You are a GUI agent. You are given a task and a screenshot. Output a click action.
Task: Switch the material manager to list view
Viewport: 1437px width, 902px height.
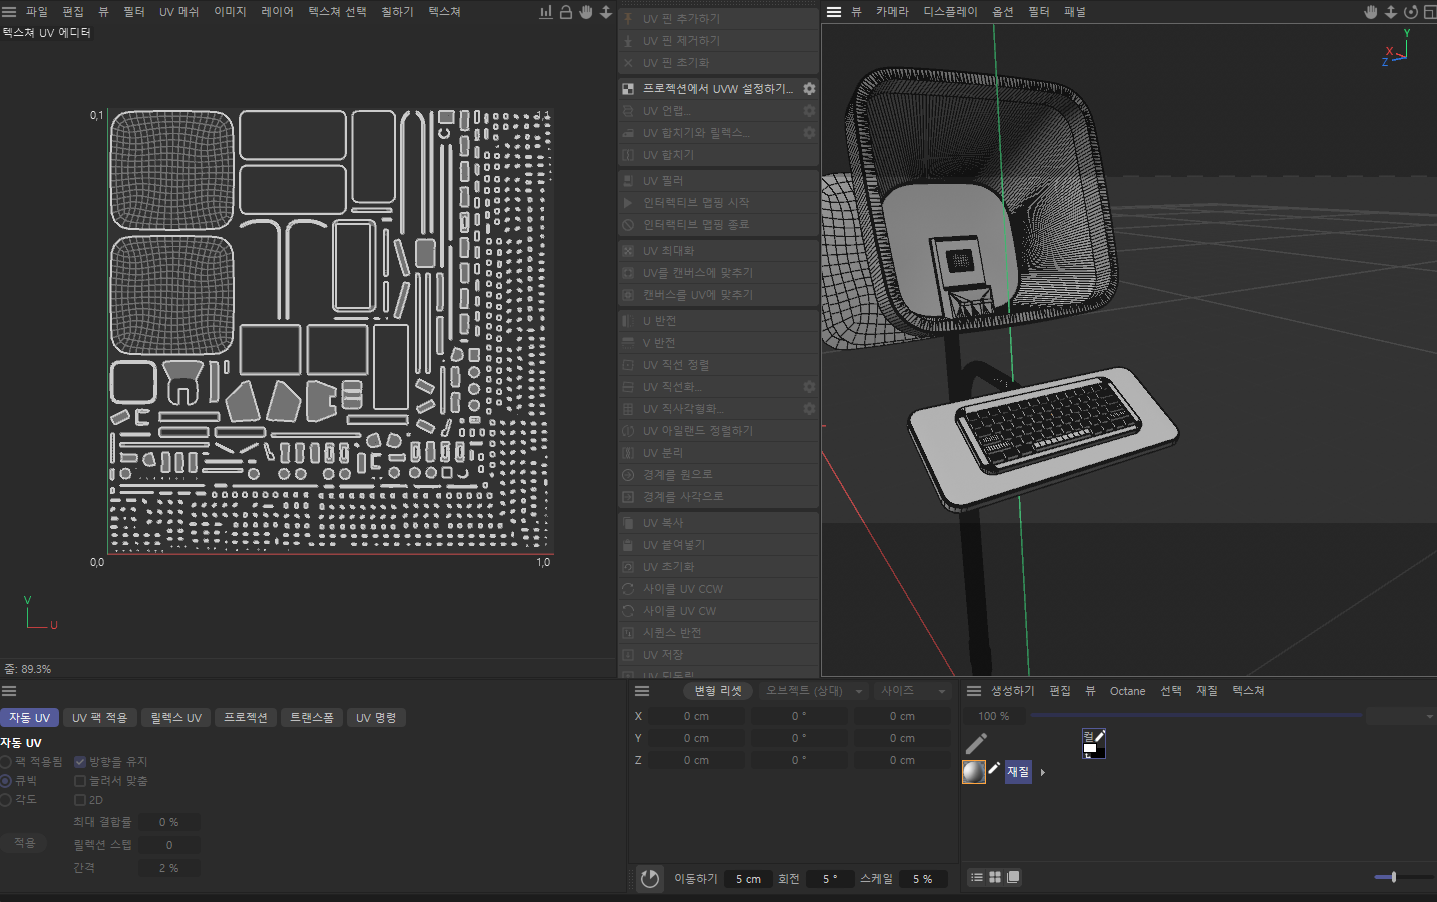[977, 877]
